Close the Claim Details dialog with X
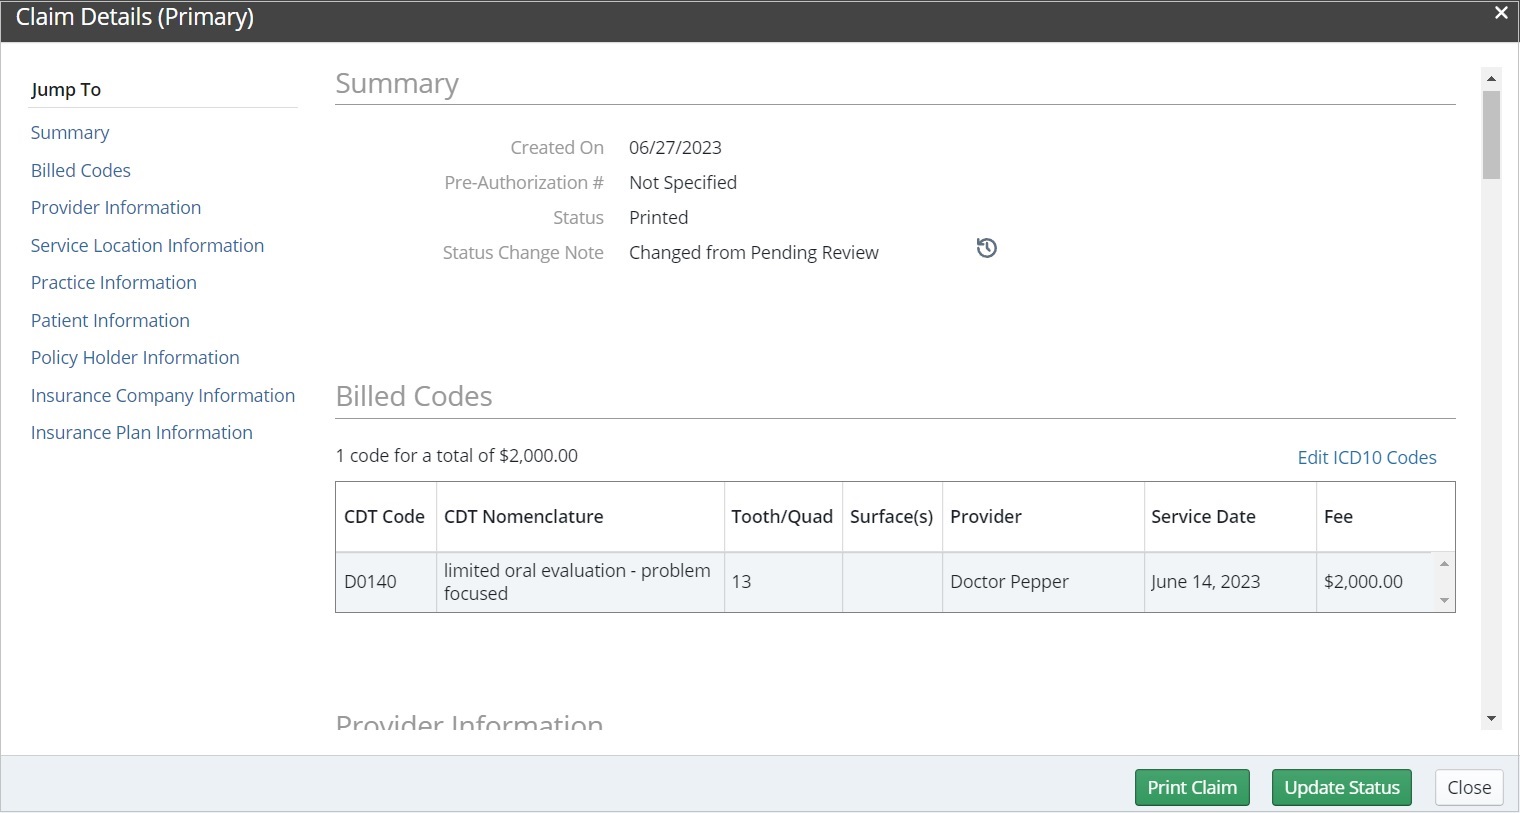The image size is (1520, 813). click(1501, 14)
